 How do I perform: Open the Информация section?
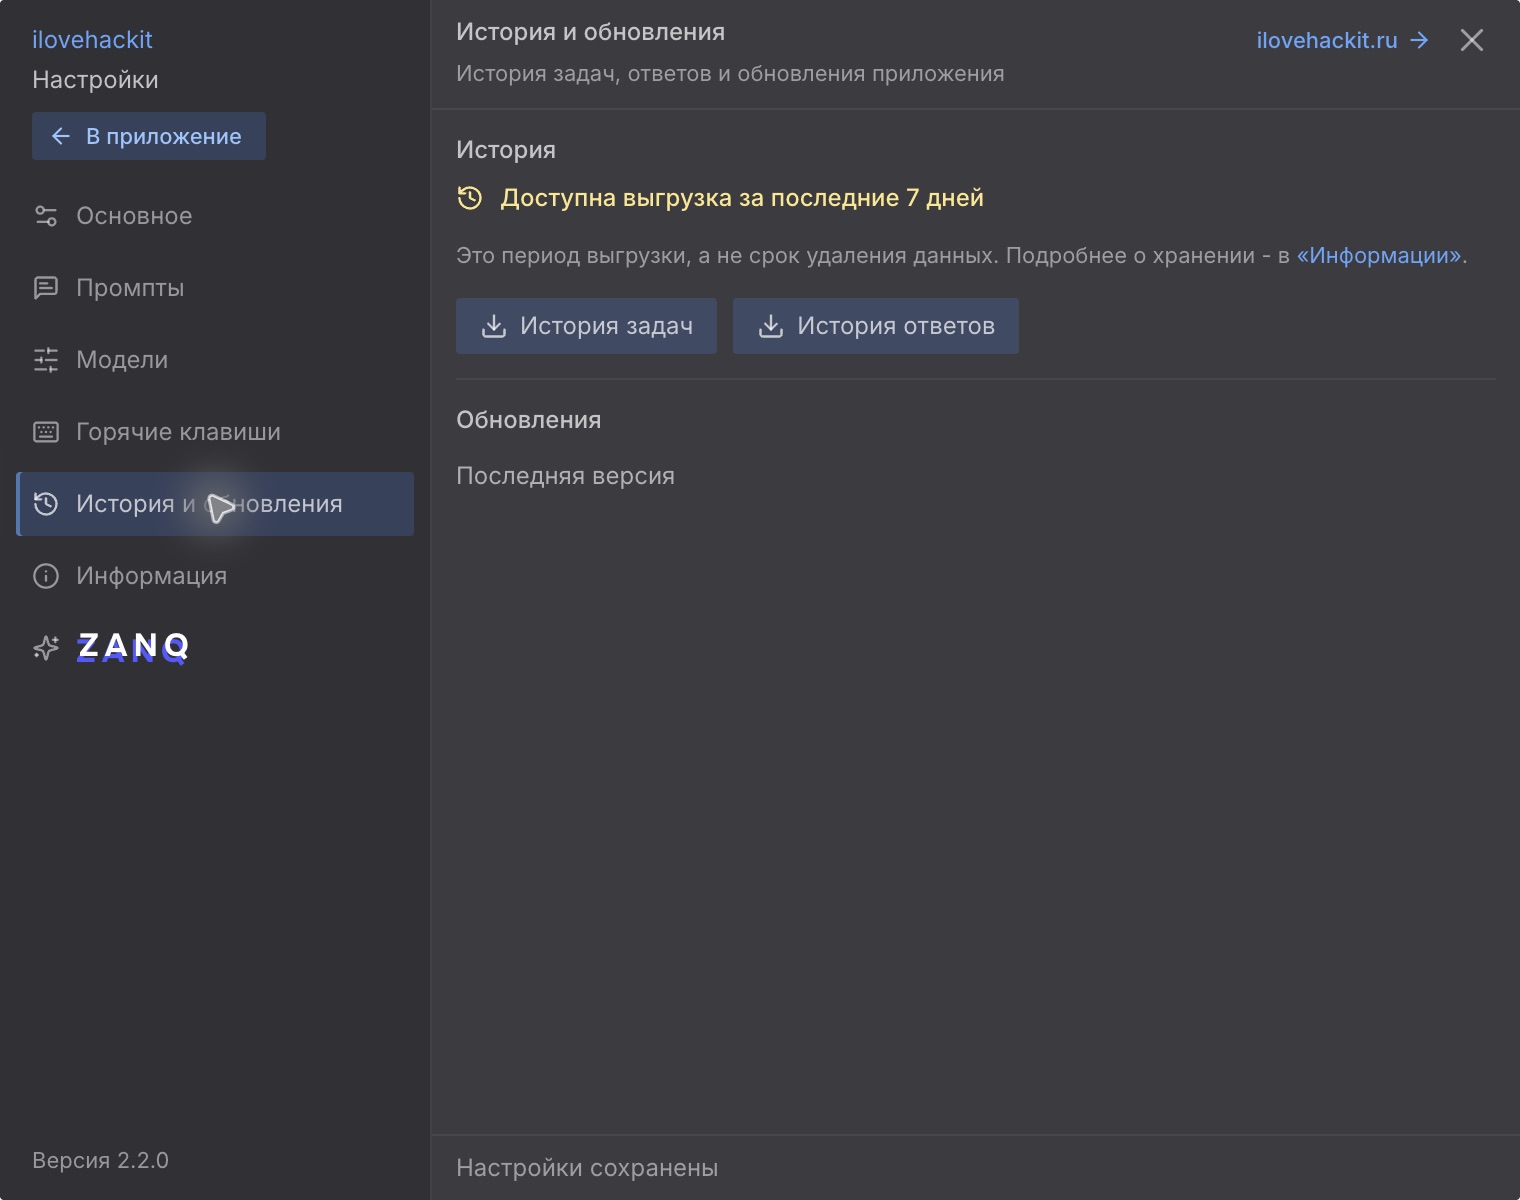(215, 576)
